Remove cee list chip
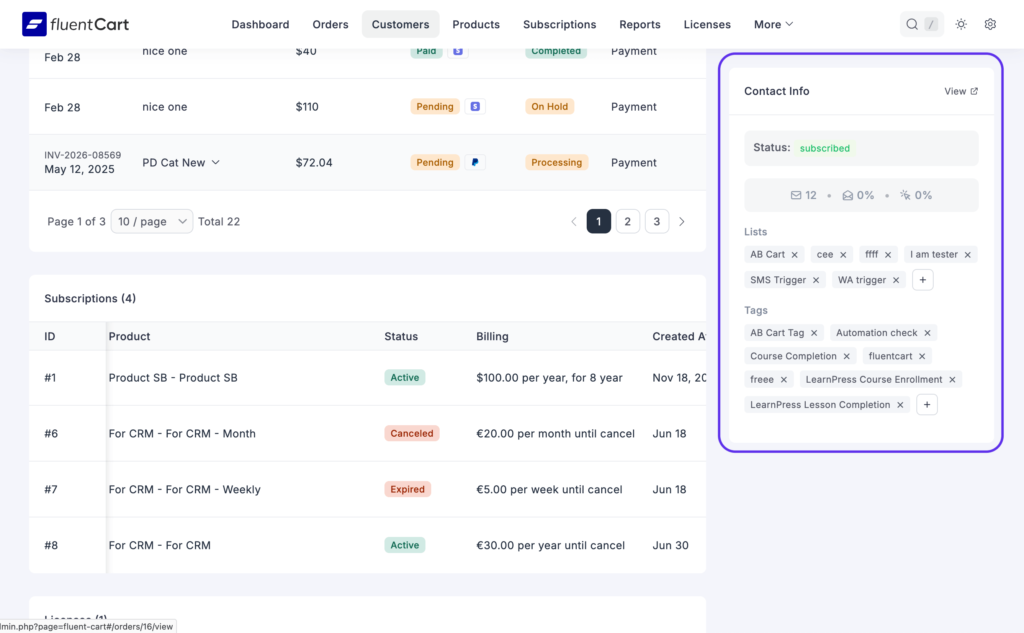This screenshot has width=1024, height=633. 843,255
